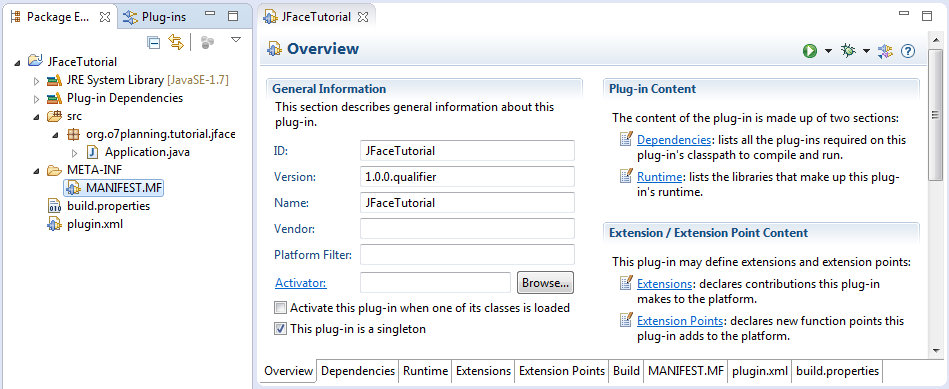Open the MANIFEST.MF bottom tab

(686, 371)
